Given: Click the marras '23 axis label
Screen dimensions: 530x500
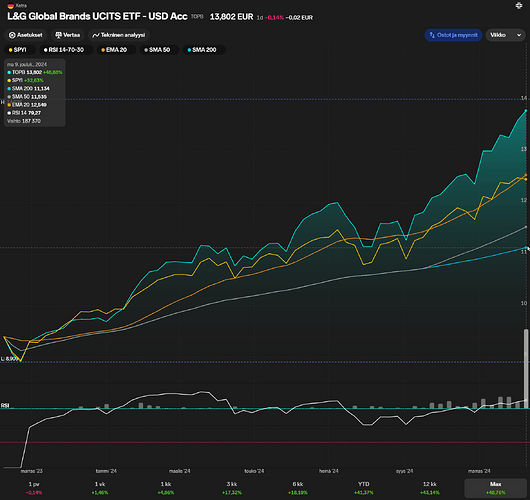Looking at the screenshot, I should (32, 471).
